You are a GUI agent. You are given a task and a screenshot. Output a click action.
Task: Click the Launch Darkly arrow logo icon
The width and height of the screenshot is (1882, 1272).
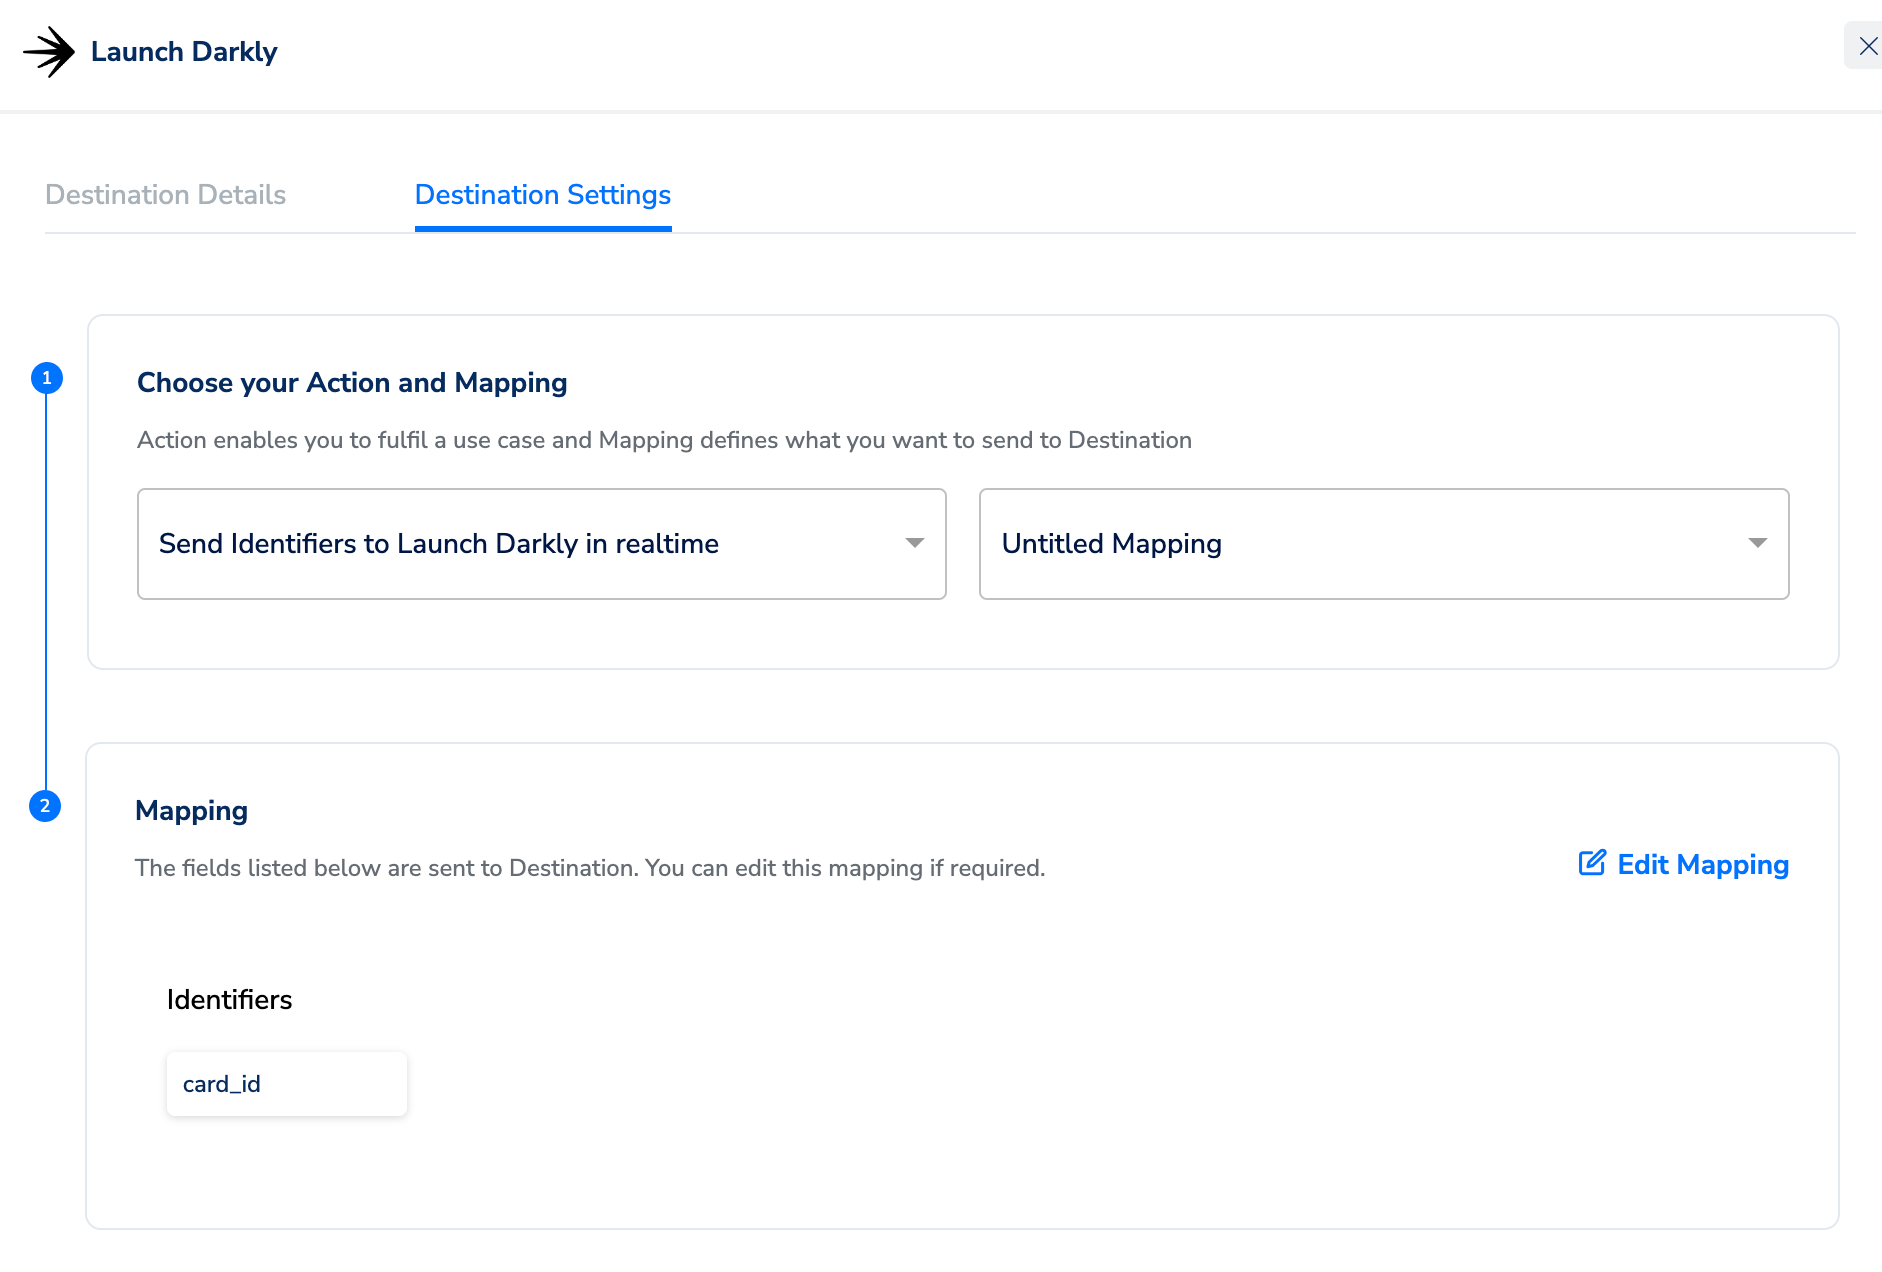tap(49, 52)
